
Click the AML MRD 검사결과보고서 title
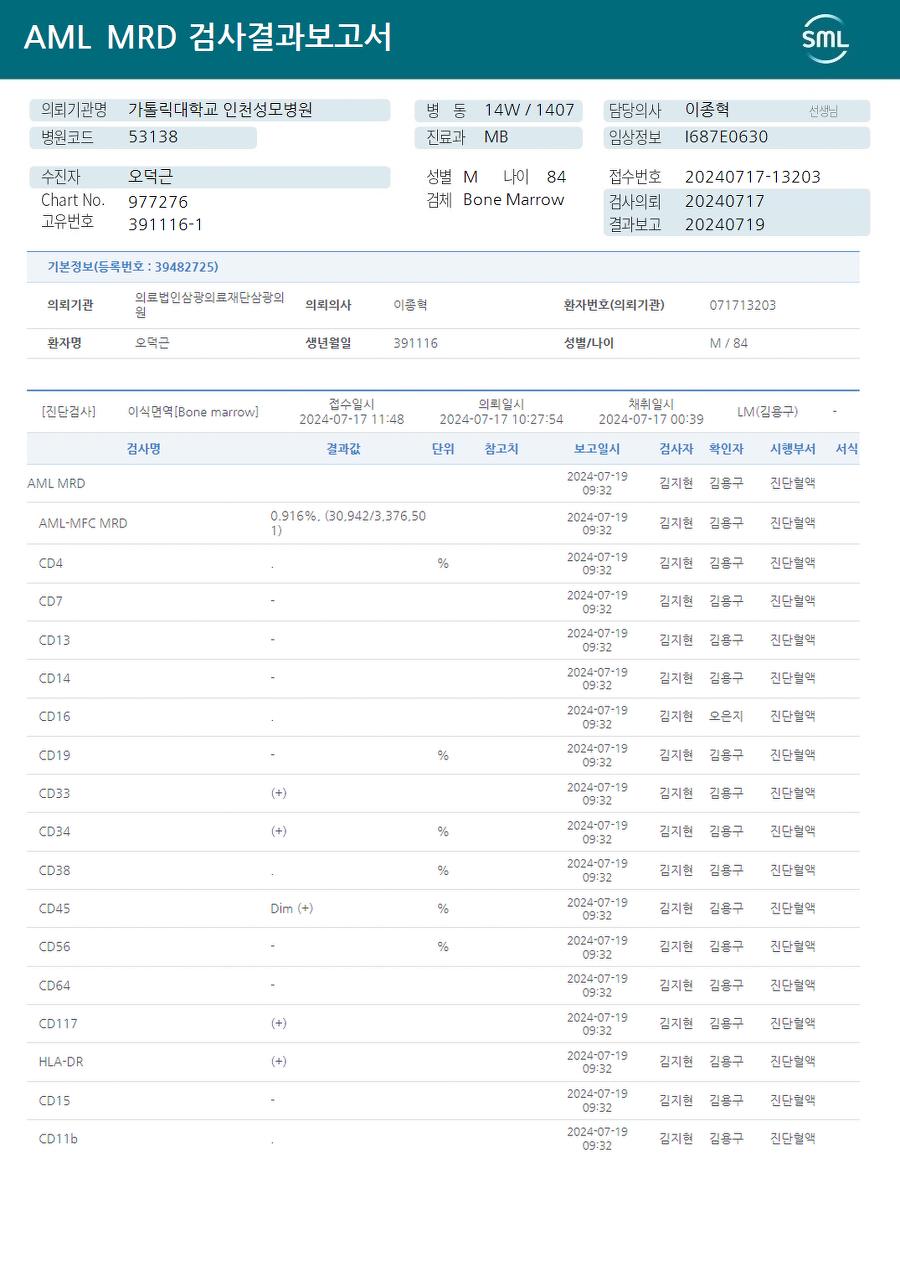tap(208, 38)
